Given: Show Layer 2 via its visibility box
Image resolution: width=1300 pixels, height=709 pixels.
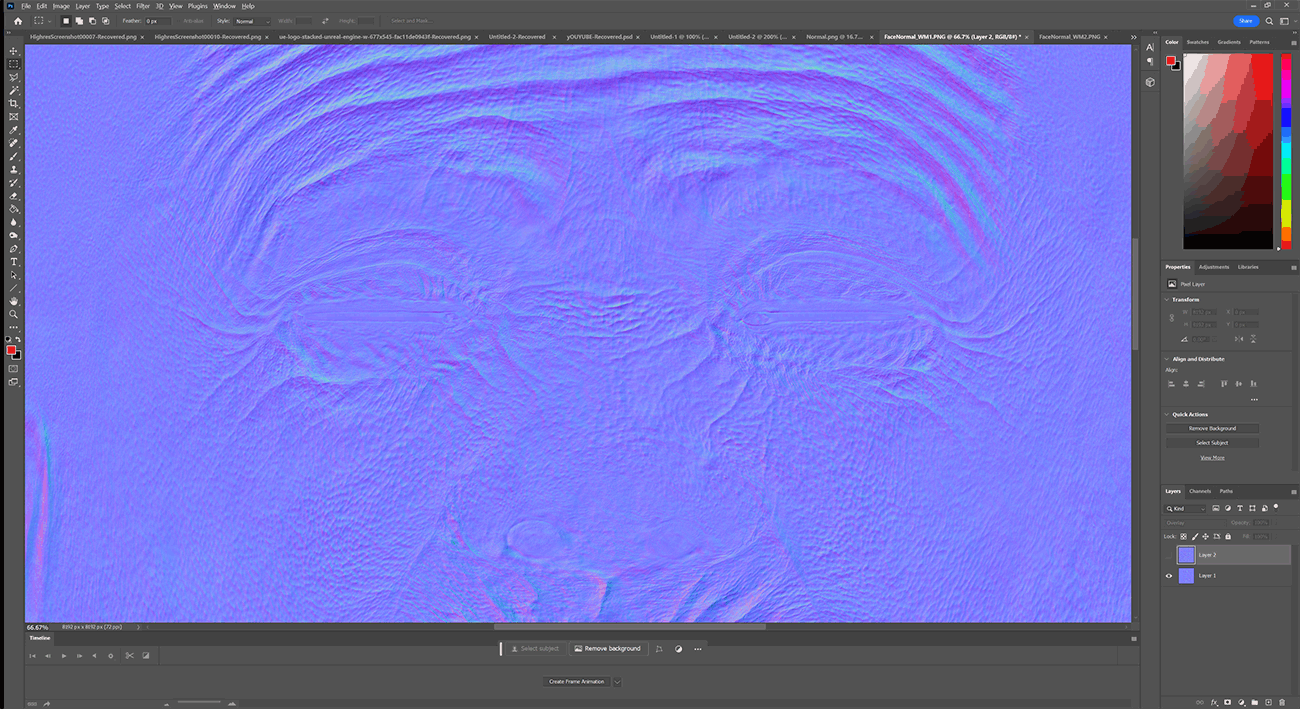Looking at the screenshot, I should coord(1169,555).
